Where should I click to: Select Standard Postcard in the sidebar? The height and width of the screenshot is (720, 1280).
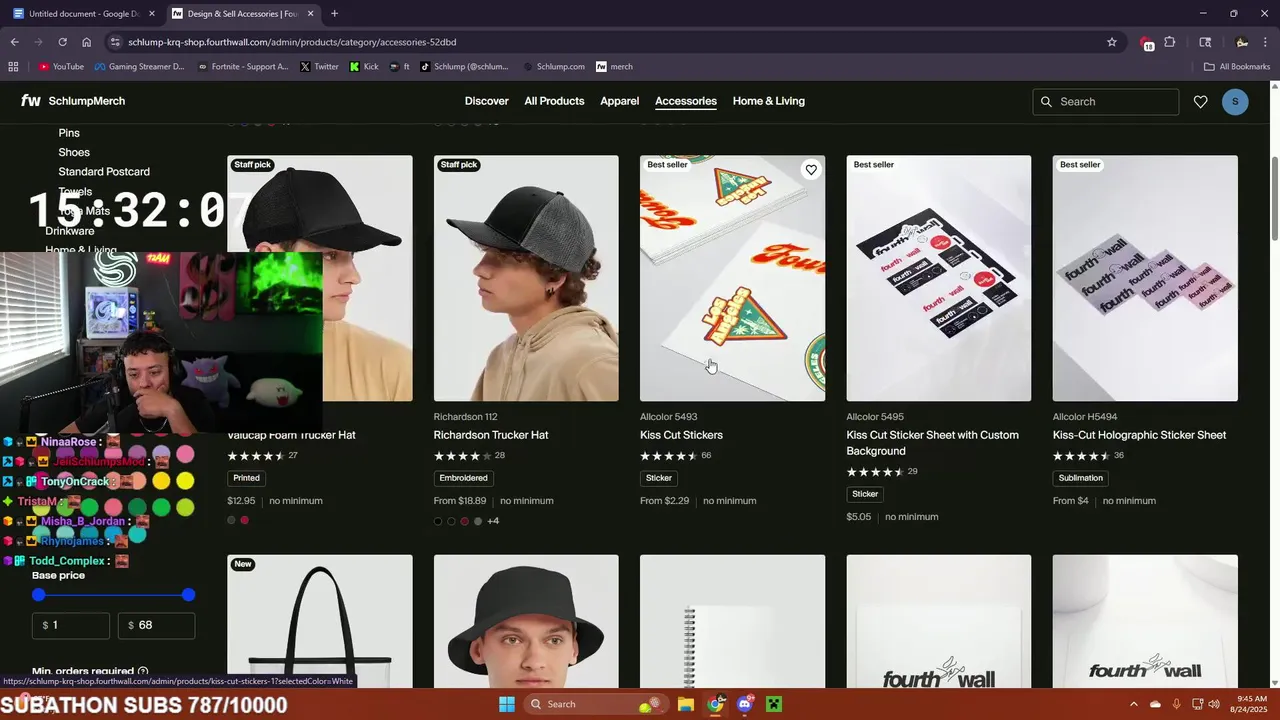[x=104, y=172]
